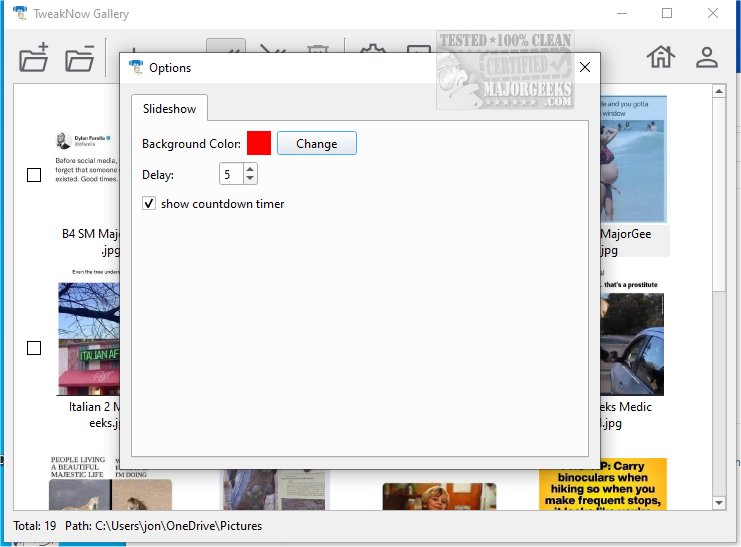The width and height of the screenshot is (741, 547).
Task: Uncheck show countdown timer checkbox
Action: pyautogui.click(x=149, y=204)
